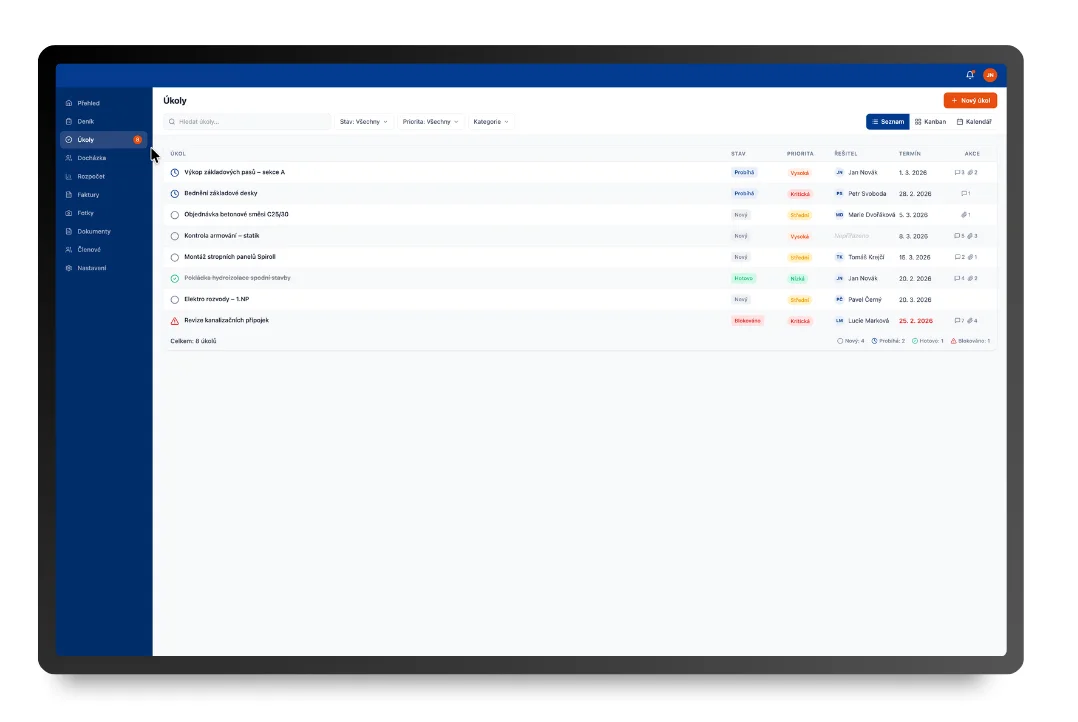Click the attachment icon in the Kontrola armování row
Screen dimensions: 1078x722
pyautogui.click(x=972, y=237)
